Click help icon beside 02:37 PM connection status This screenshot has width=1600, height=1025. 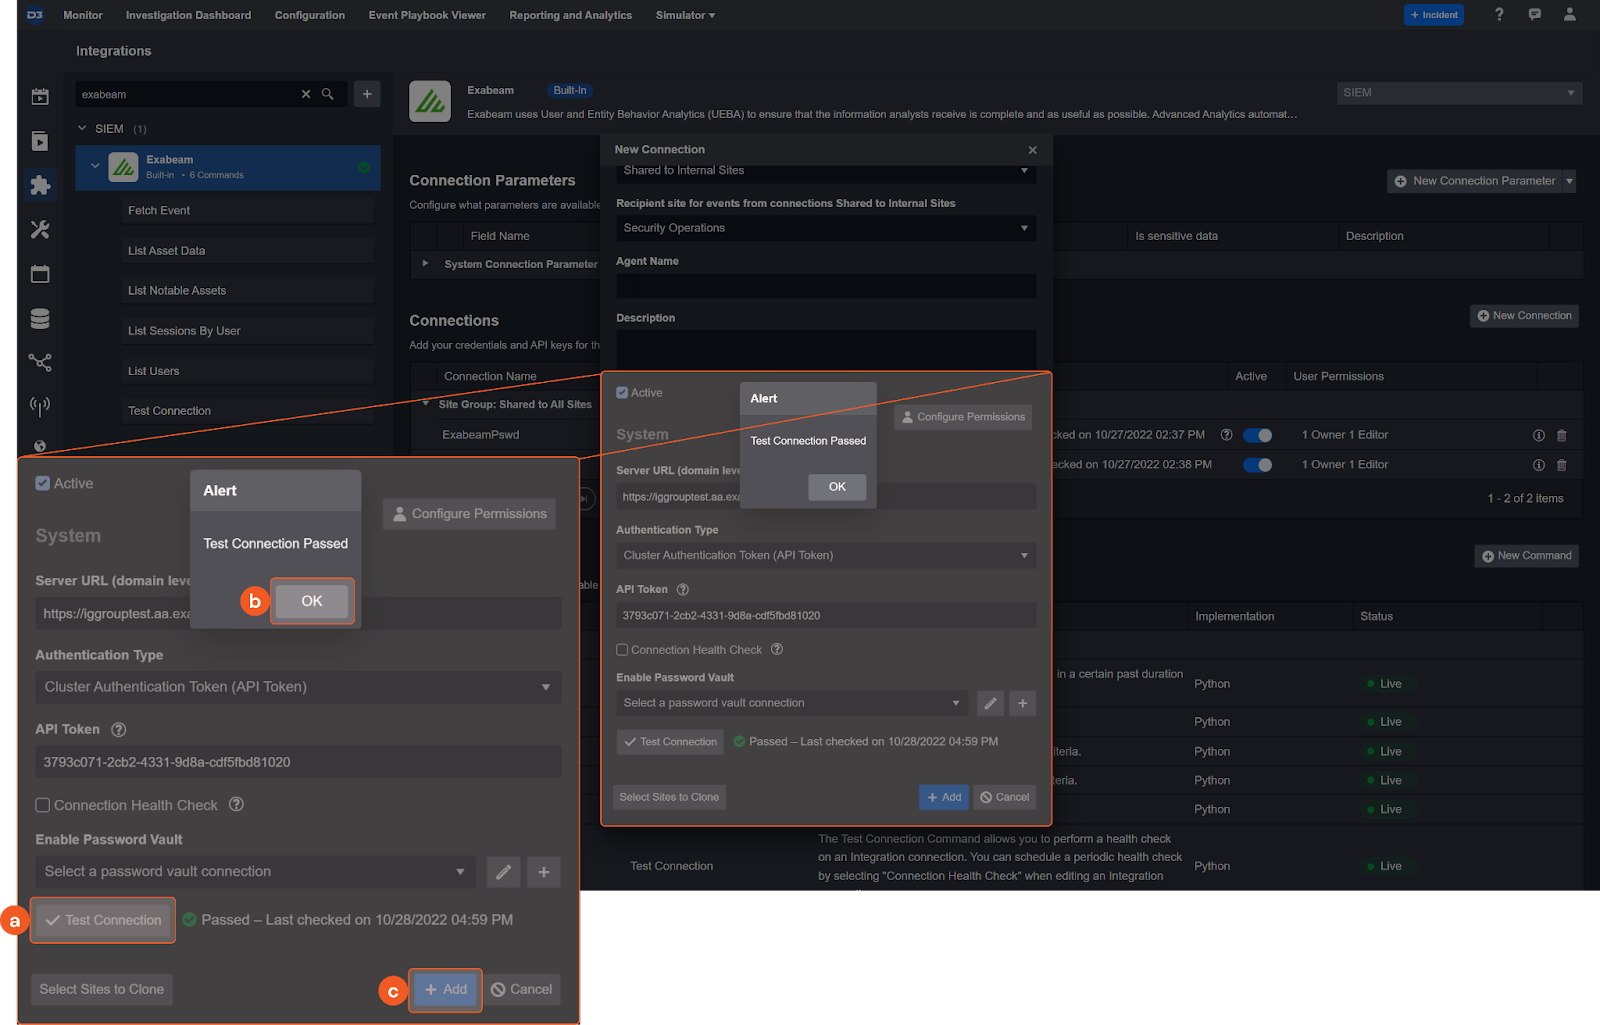pos(1226,435)
